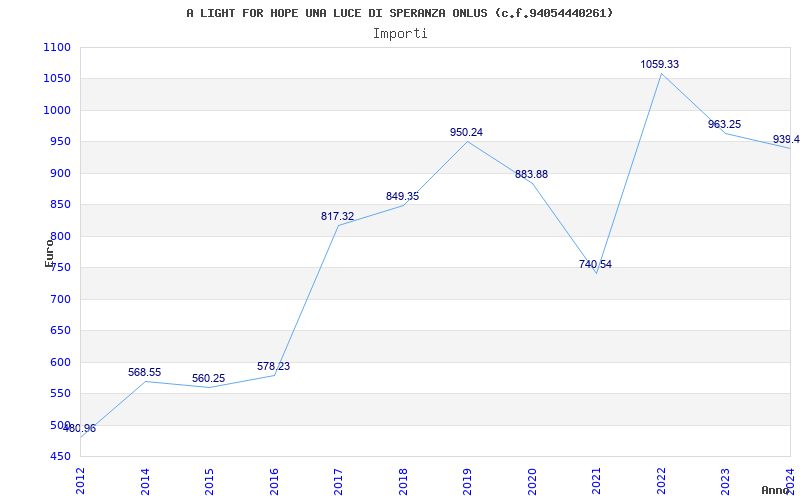800x500 pixels.
Task: Select data label 578.23
Action: 273,366
